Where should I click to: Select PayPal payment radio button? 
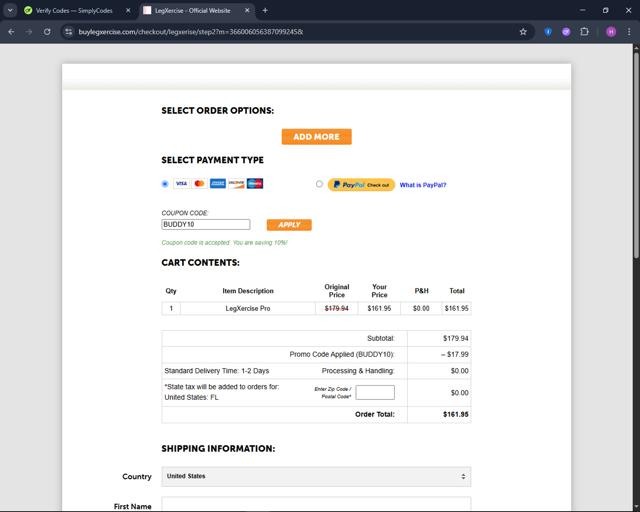tap(319, 184)
